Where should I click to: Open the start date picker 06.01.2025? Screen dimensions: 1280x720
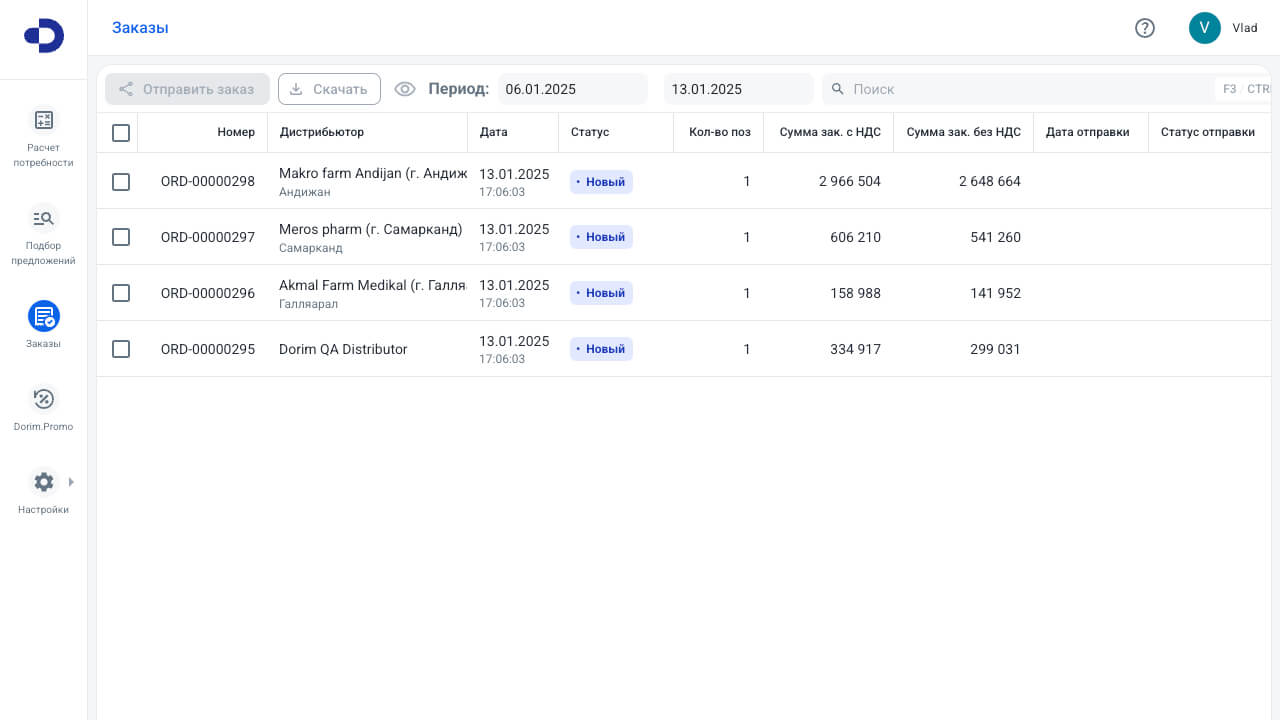tap(573, 89)
